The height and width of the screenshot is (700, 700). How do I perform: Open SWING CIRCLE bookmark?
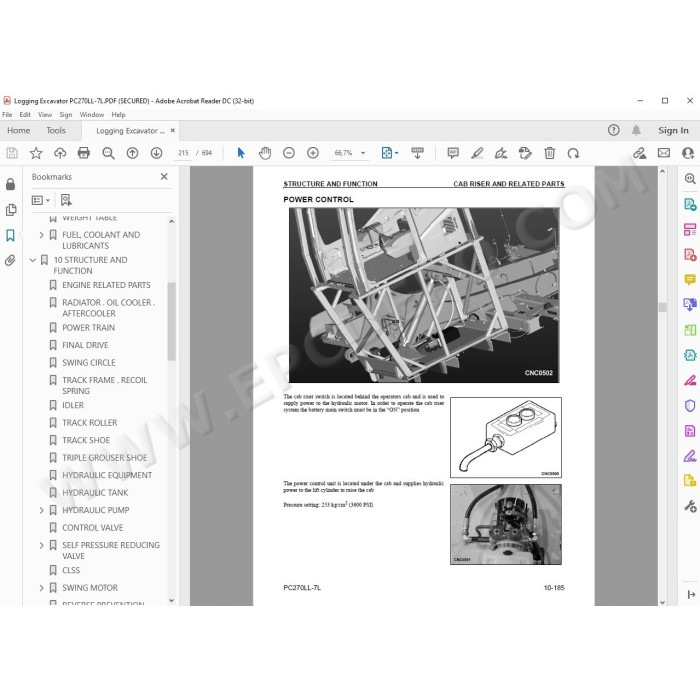[88, 362]
